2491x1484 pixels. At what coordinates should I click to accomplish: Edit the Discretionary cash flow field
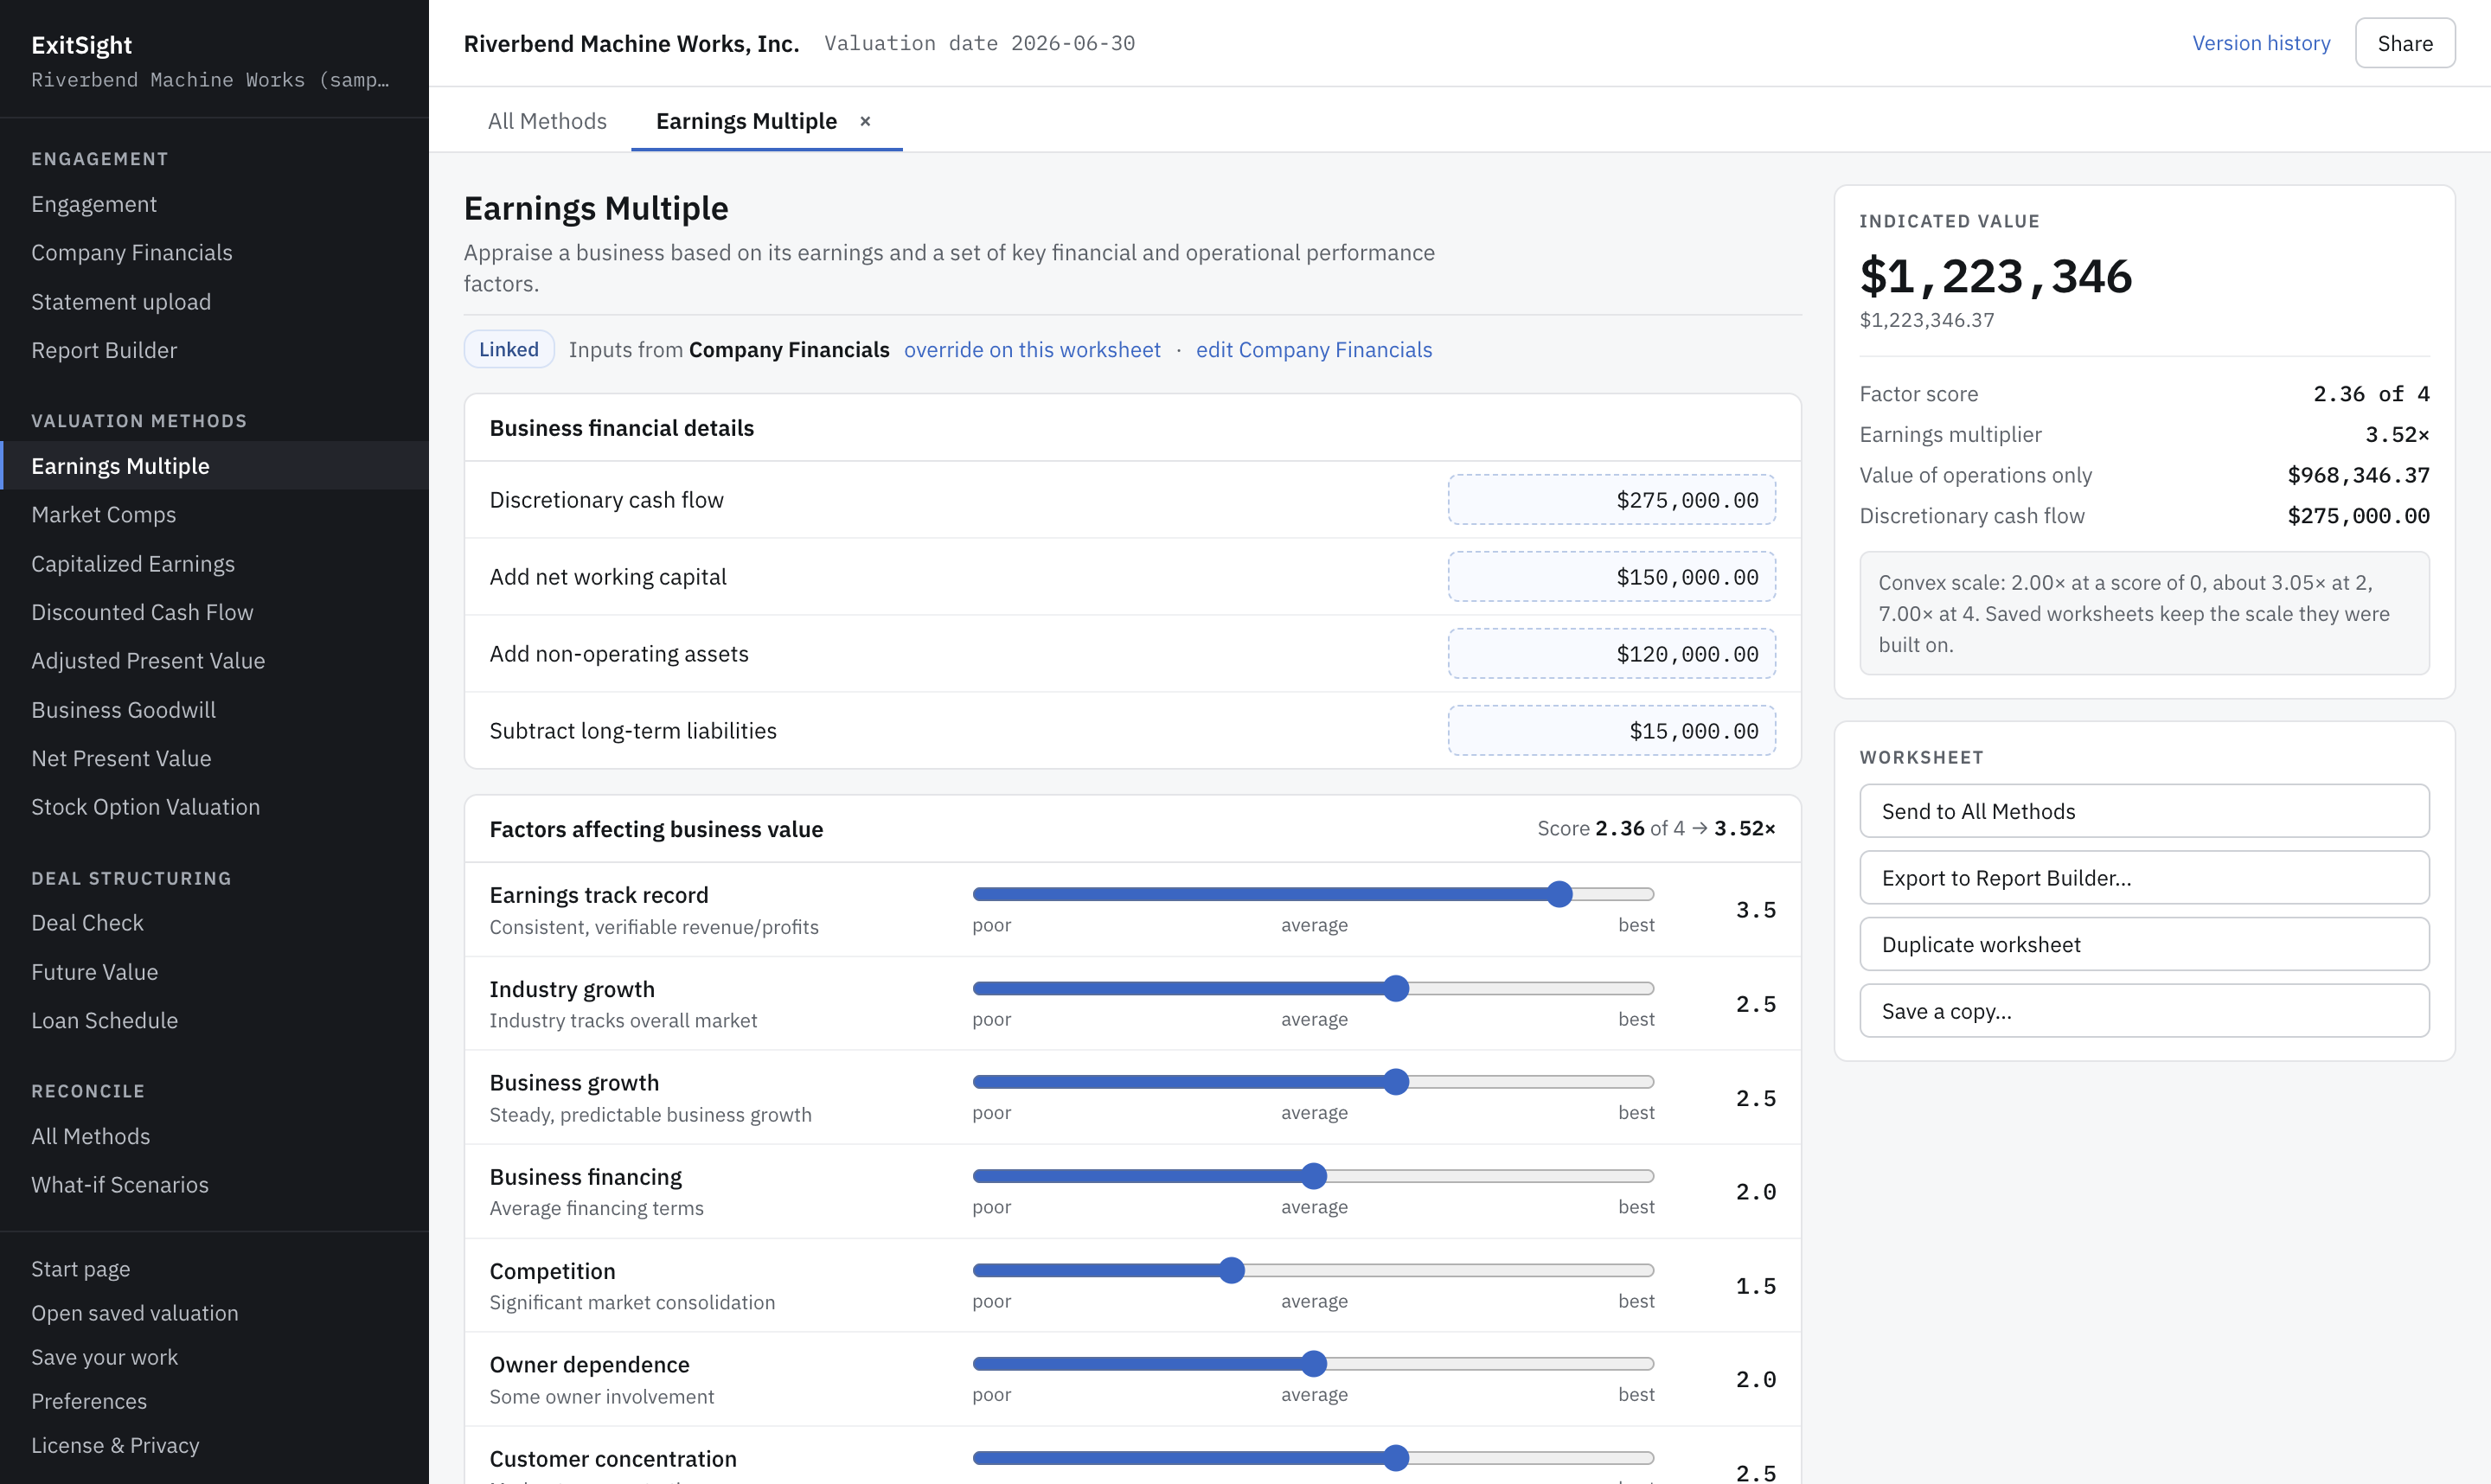coord(1611,499)
